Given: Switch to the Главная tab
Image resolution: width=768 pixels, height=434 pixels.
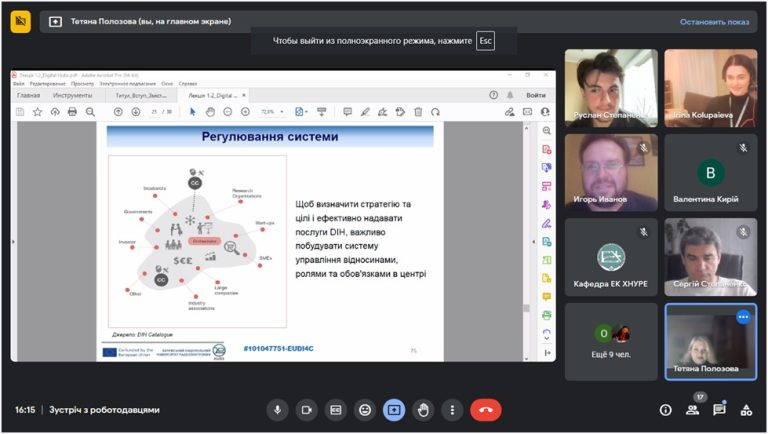Looking at the screenshot, I should pyautogui.click(x=28, y=96).
